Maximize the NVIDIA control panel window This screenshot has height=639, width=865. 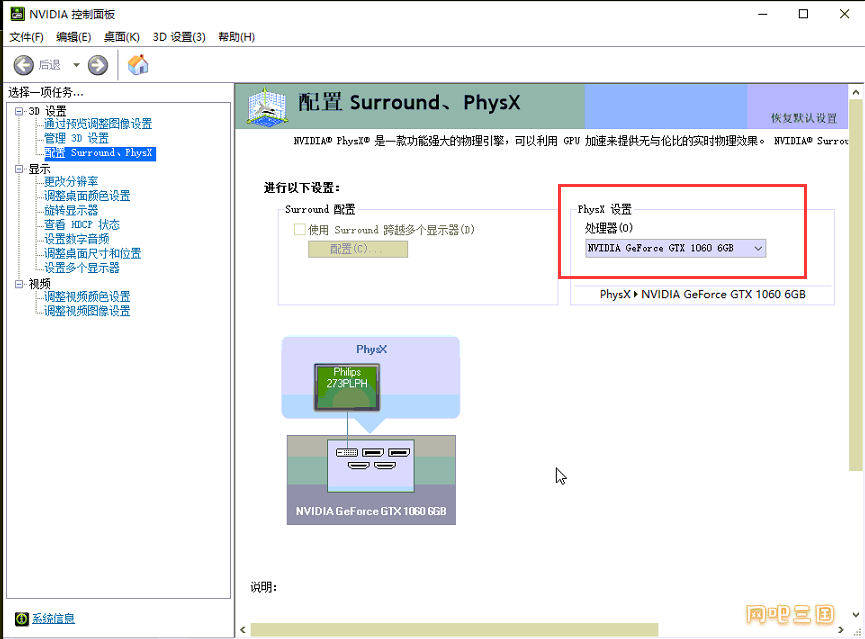(804, 14)
